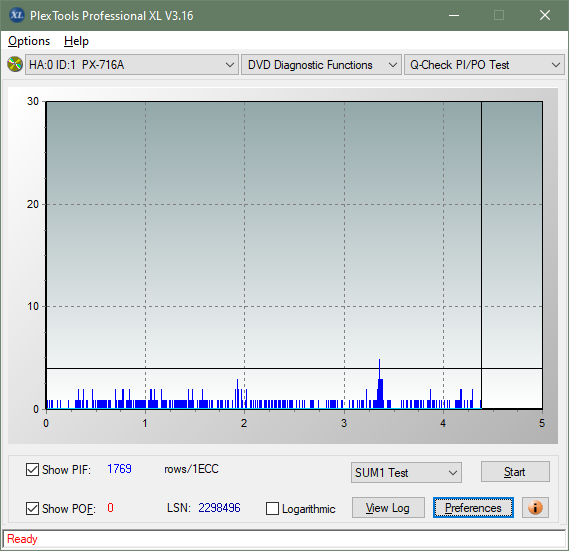Viewport: 569px width, 551px height.
Task: Click the disc drive icon
Action: click(15, 65)
